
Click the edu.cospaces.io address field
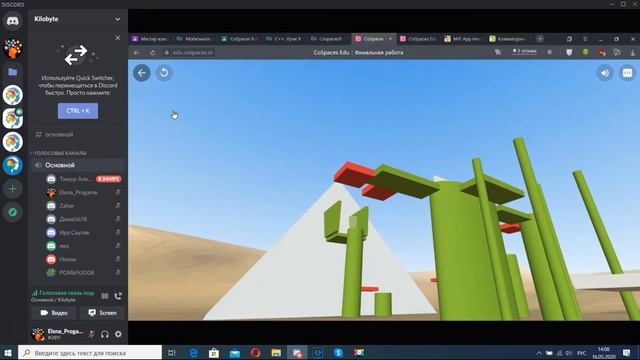point(189,53)
